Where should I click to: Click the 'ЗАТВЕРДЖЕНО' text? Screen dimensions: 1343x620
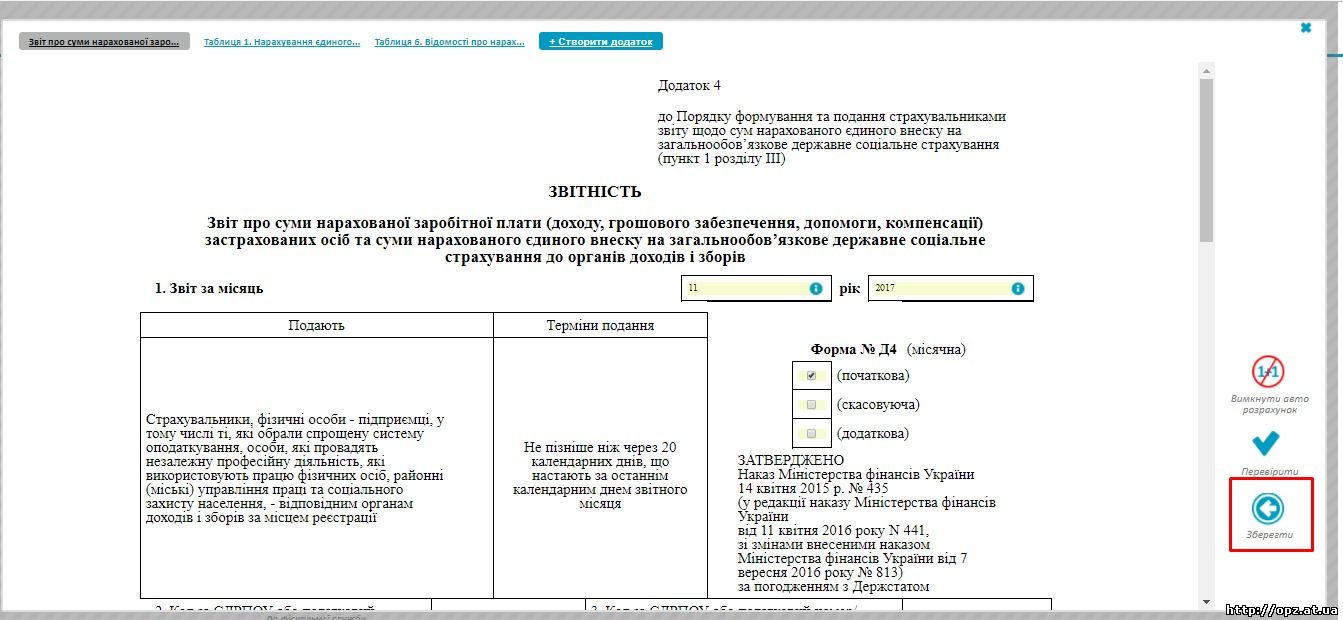[791, 460]
